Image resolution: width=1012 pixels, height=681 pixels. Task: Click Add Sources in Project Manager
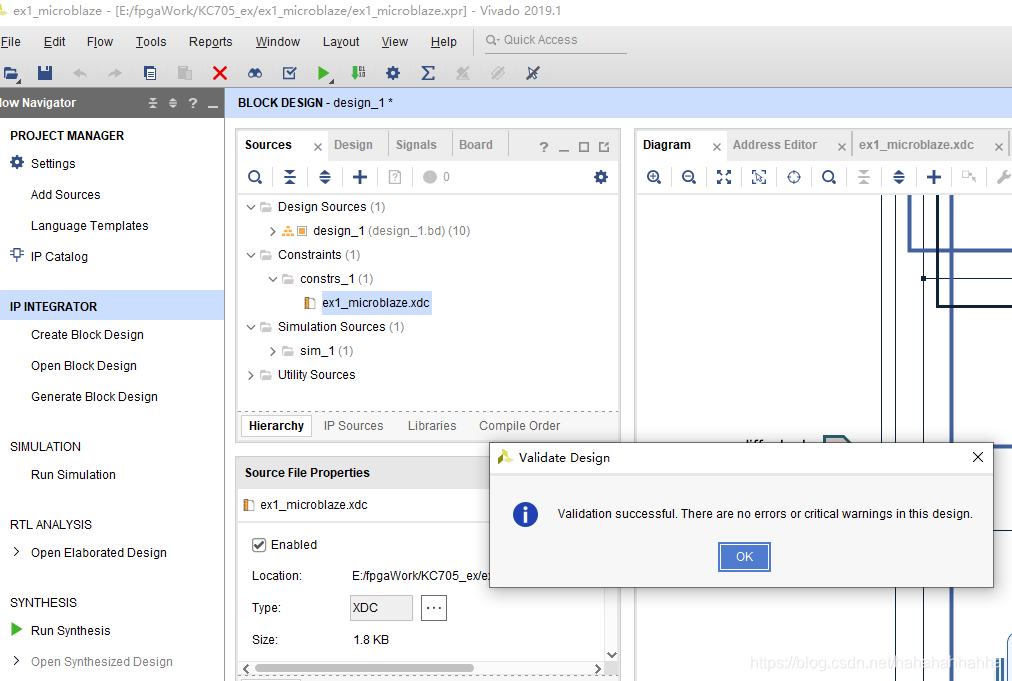coord(65,195)
